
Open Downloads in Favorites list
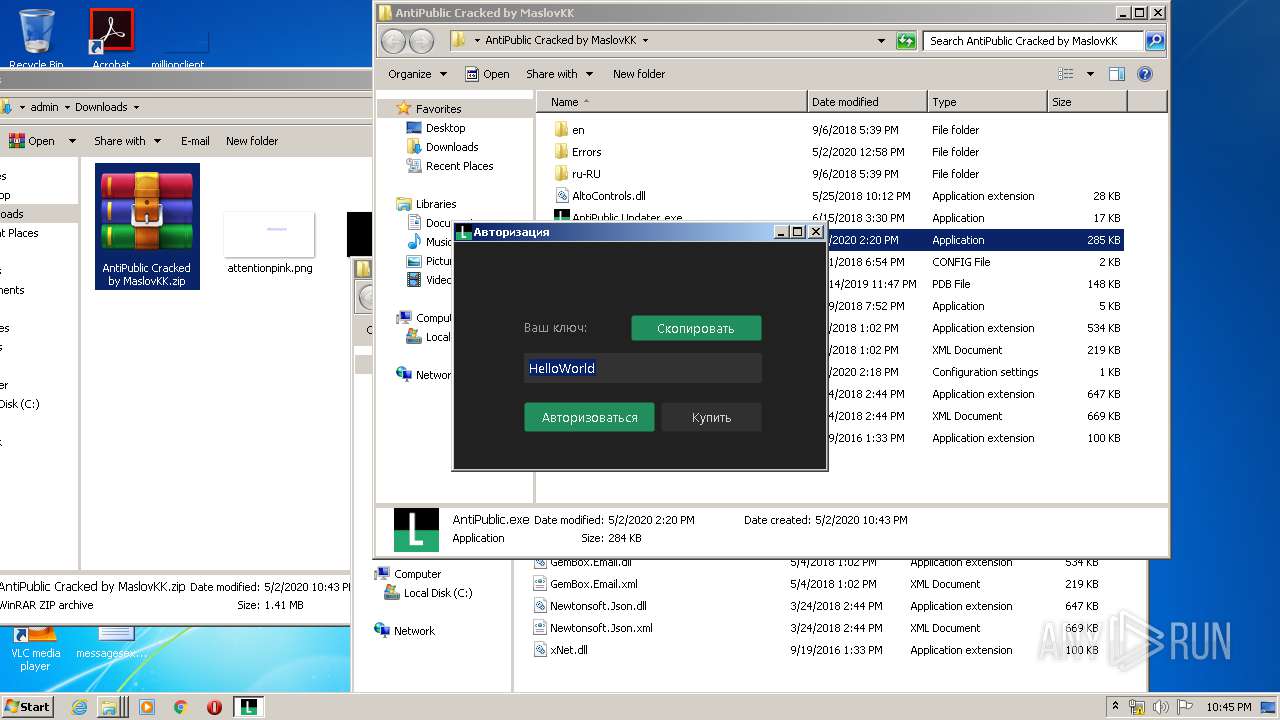[452, 147]
